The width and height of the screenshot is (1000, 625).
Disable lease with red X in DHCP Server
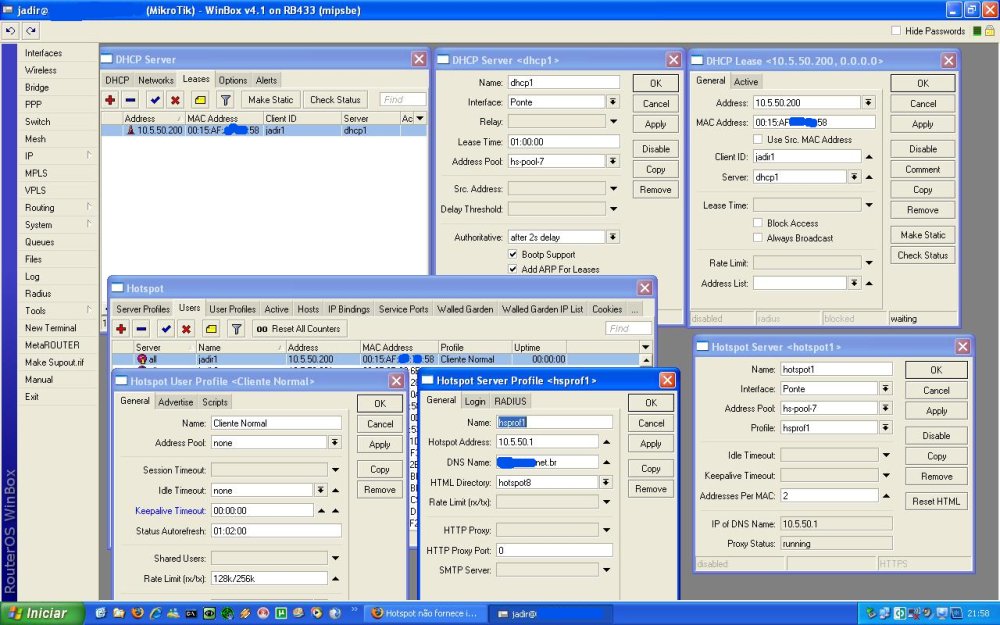pos(175,100)
